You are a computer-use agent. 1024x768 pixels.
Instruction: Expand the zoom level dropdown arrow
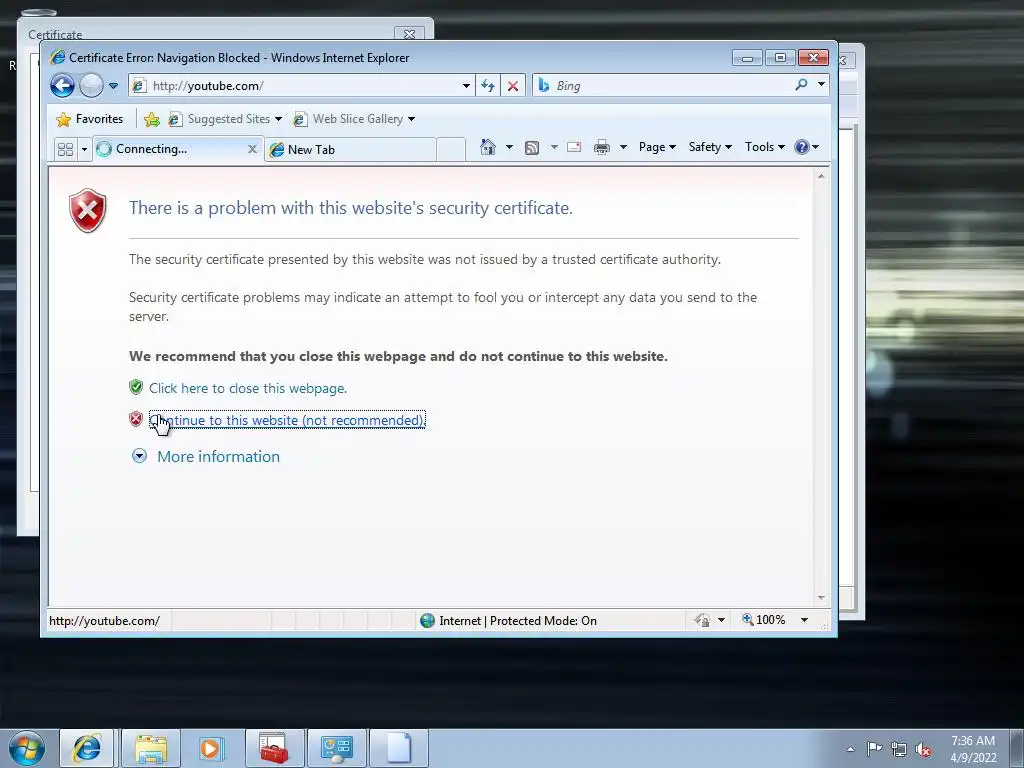coord(804,620)
